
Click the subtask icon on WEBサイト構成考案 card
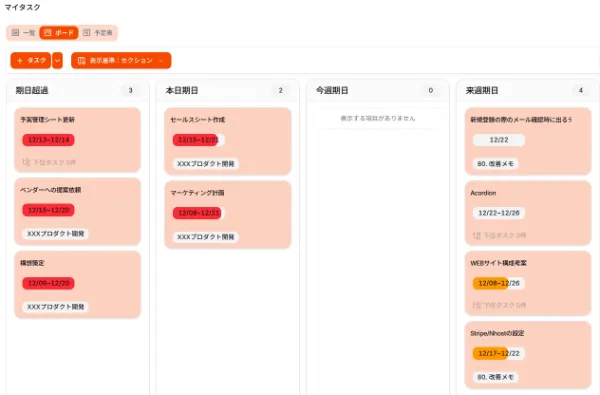476,305
